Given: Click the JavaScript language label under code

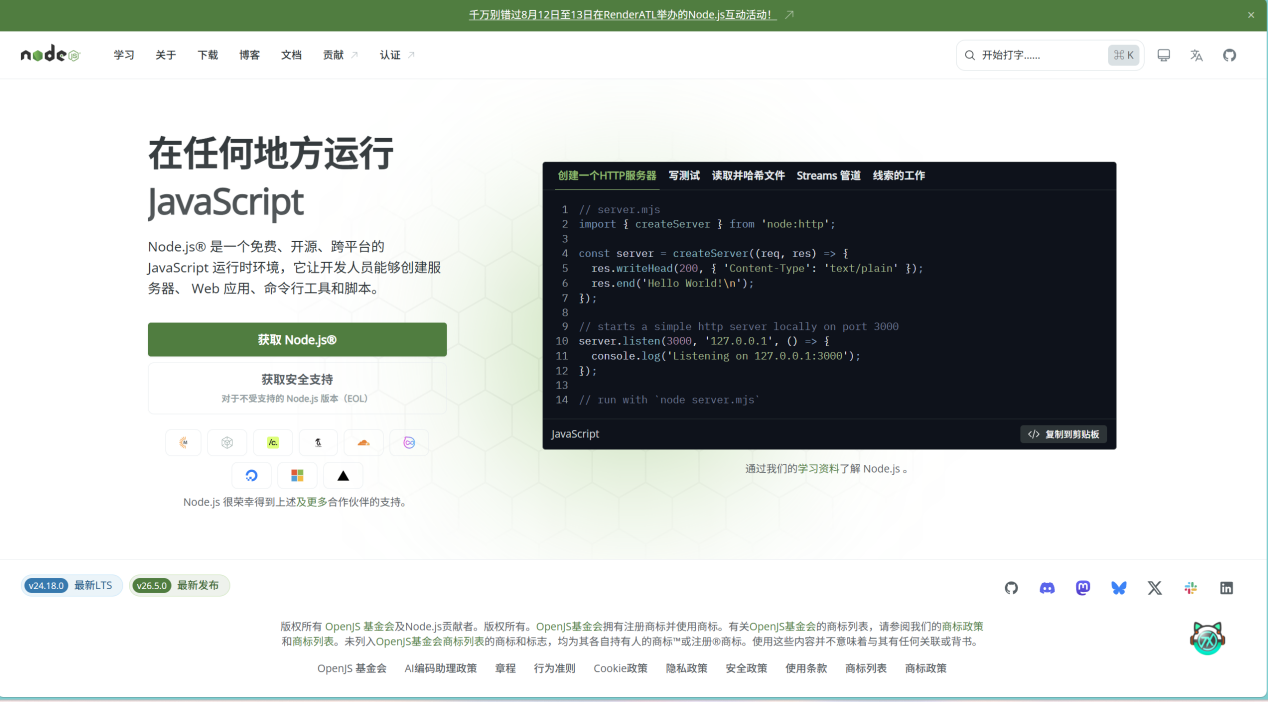Looking at the screenshot, I should coord(576,434).
